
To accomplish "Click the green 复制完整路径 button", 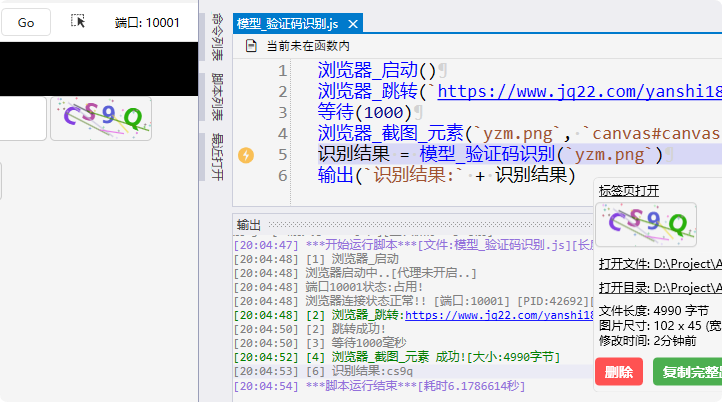I will [688, 372].
